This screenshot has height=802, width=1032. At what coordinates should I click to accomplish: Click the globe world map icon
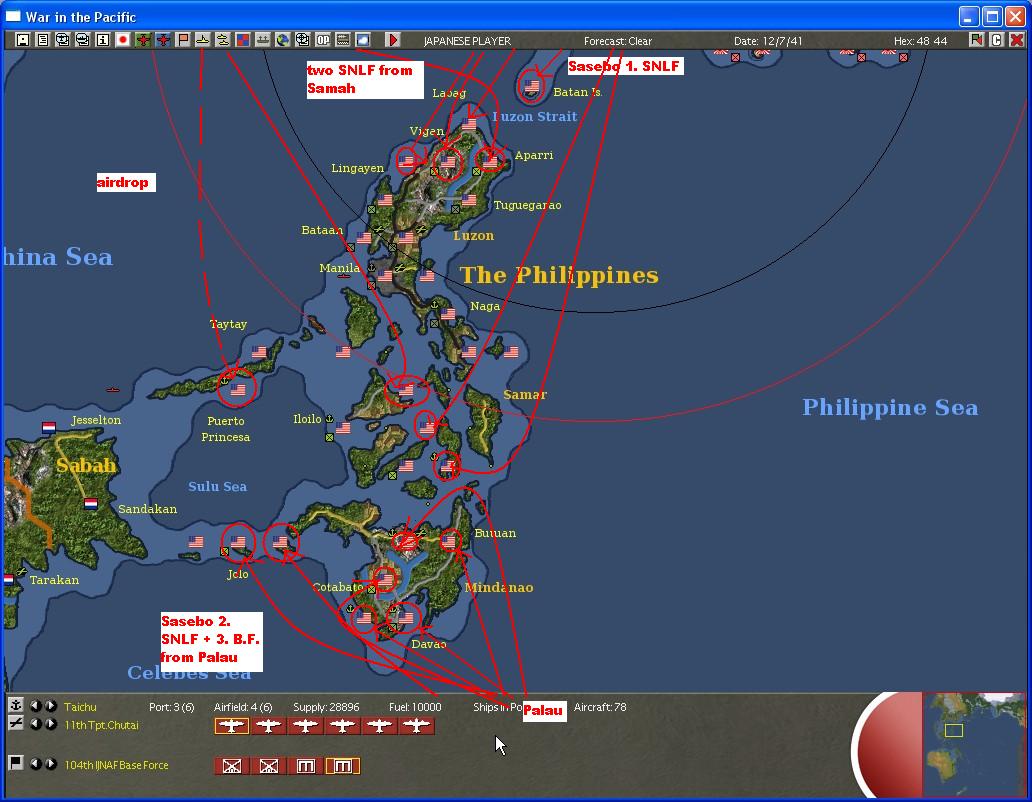(x=284, y=40)
